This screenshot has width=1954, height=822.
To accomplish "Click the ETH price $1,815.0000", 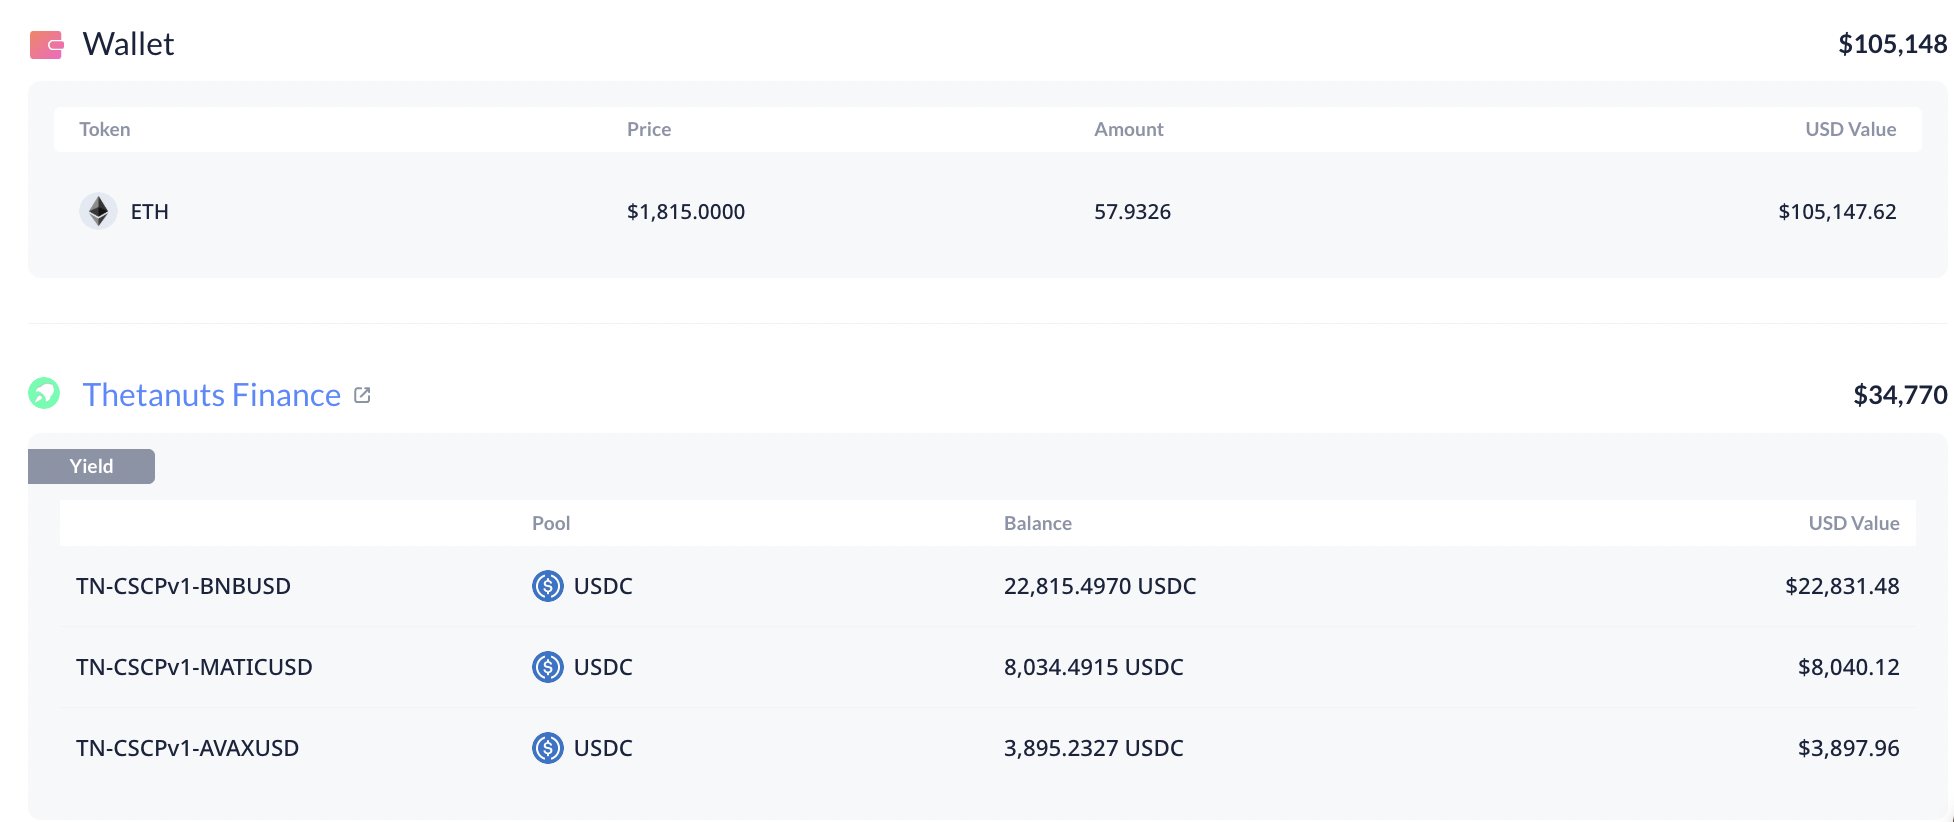I will click(686, 212).
